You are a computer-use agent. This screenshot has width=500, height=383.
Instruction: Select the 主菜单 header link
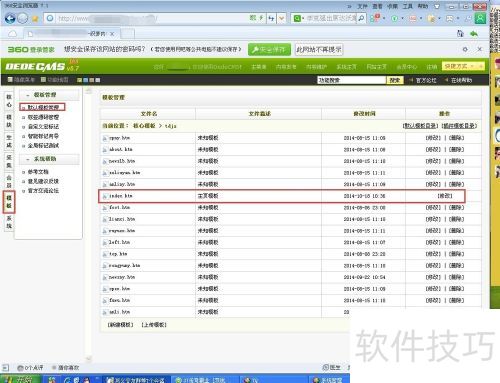tap(258, 67)
